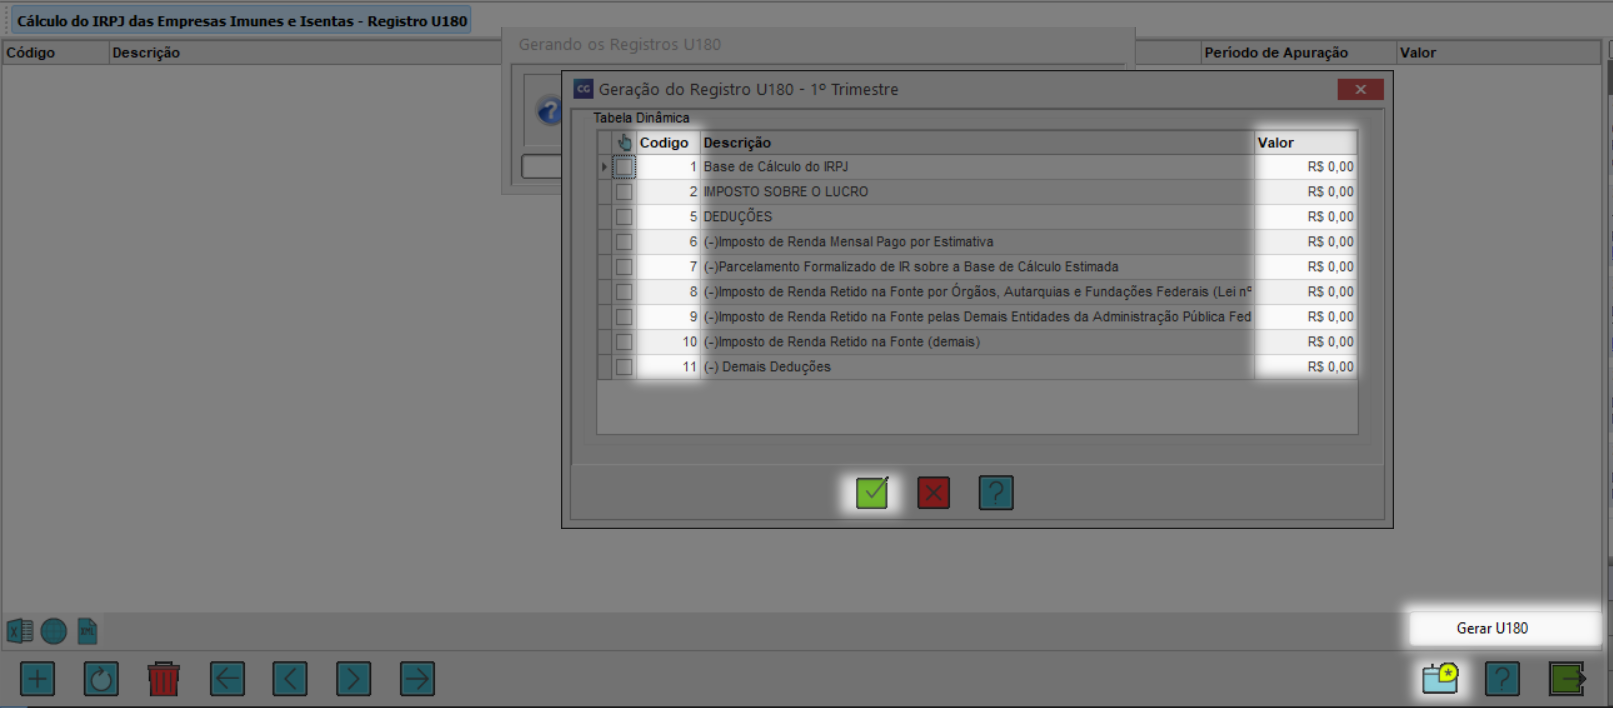Image resolution: width=1613 pixels, height=708 pixels.
Task: Click value R$ 0,00 of IMPOSTO SOBRE O LUCRO
Action: click(1305, 192)
